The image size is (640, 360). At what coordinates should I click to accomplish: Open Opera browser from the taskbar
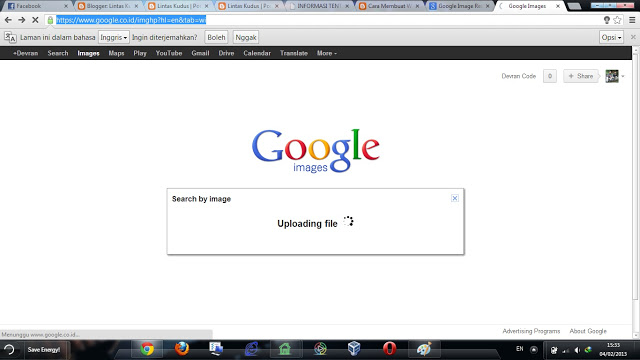(x=389, y=349)
